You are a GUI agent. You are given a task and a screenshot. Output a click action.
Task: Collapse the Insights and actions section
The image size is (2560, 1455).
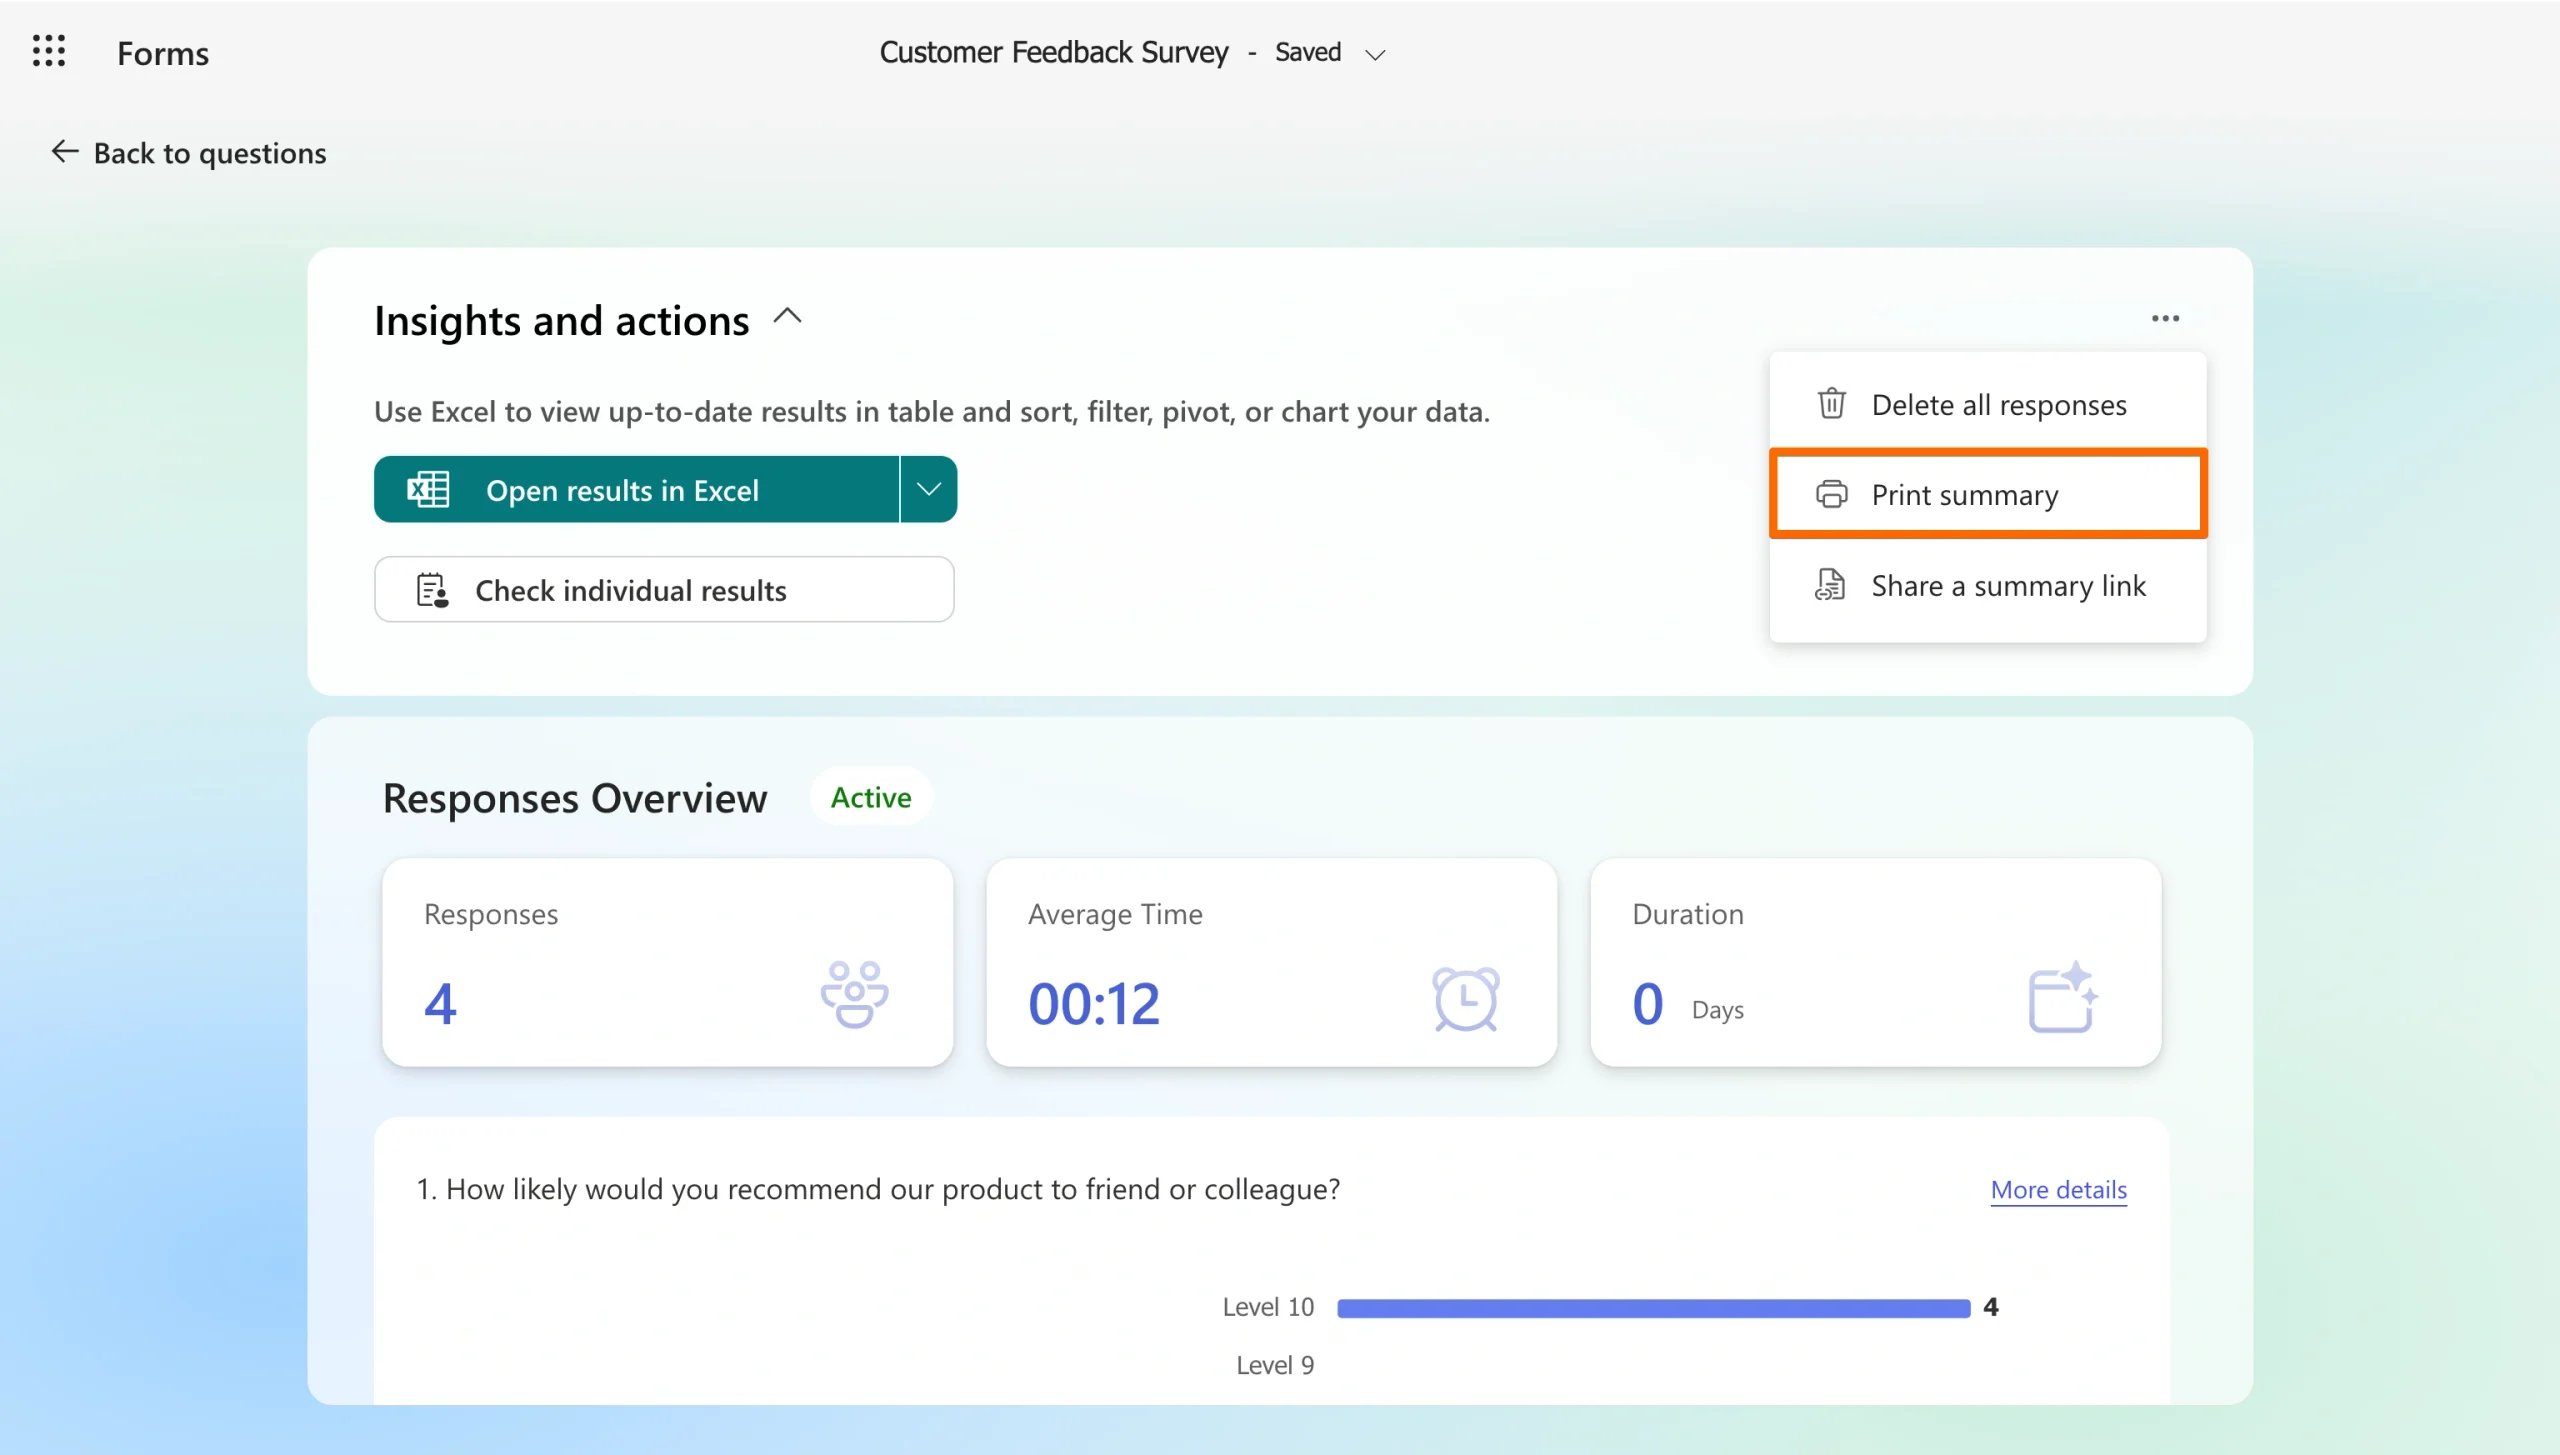click(x=788, y=317)
